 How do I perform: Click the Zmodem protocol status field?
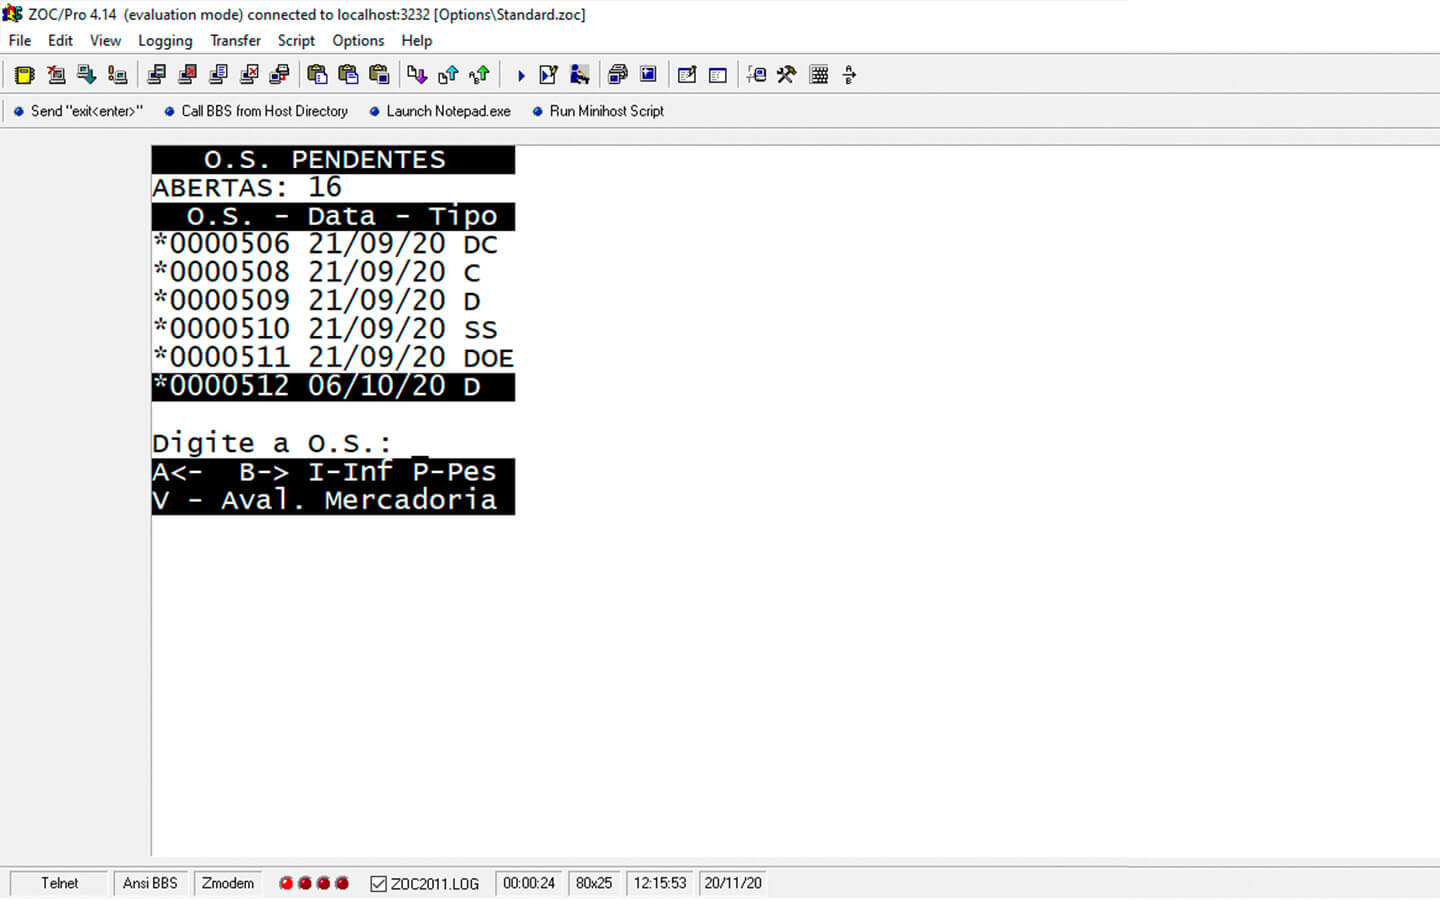point(228,884)
